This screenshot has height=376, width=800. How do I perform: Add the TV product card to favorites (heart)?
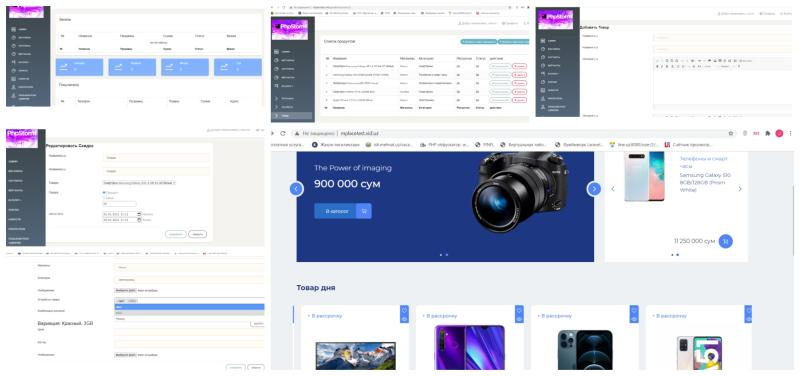tap(405, 310)
